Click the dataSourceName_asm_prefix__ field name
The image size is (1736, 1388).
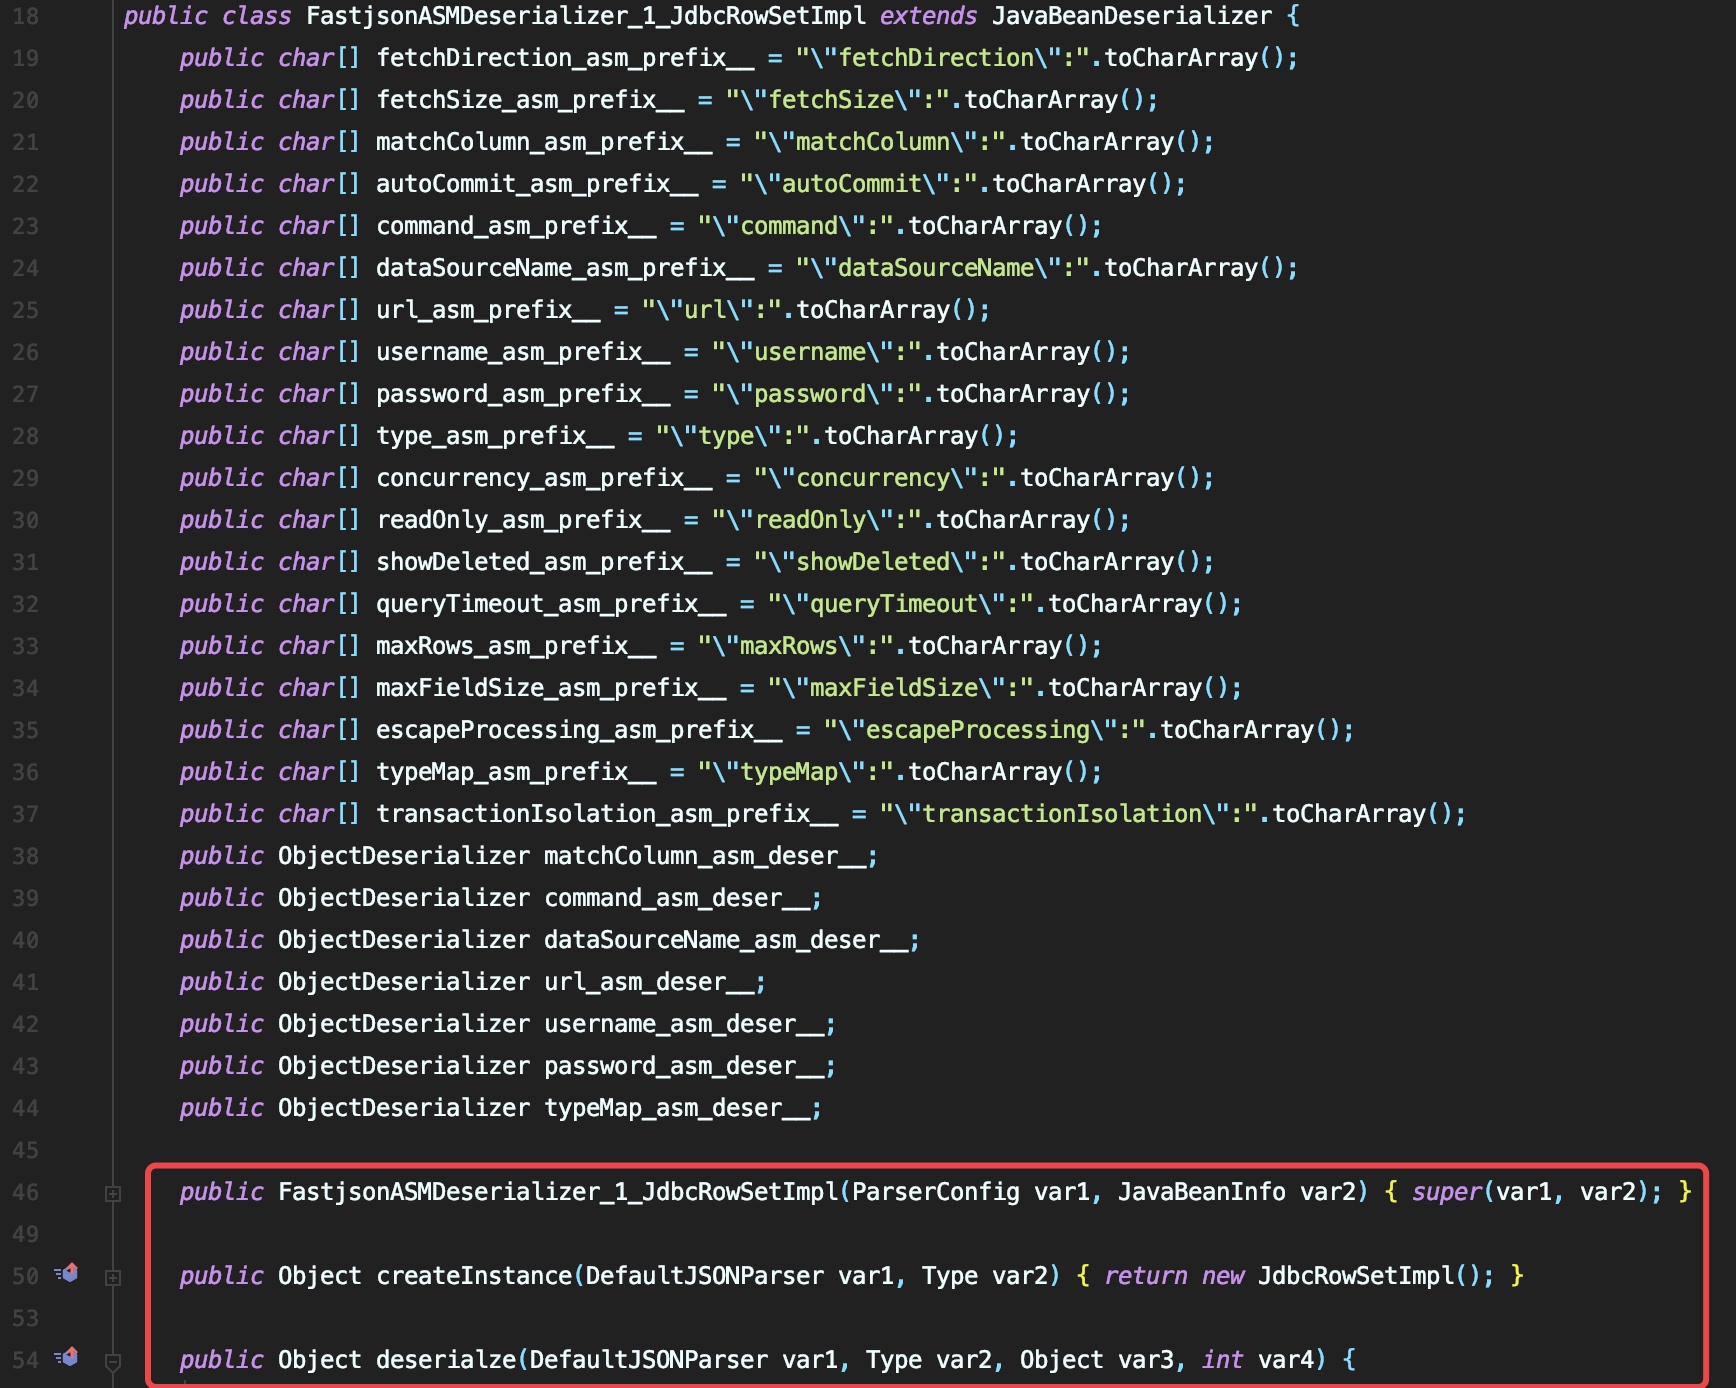(565, 268)
